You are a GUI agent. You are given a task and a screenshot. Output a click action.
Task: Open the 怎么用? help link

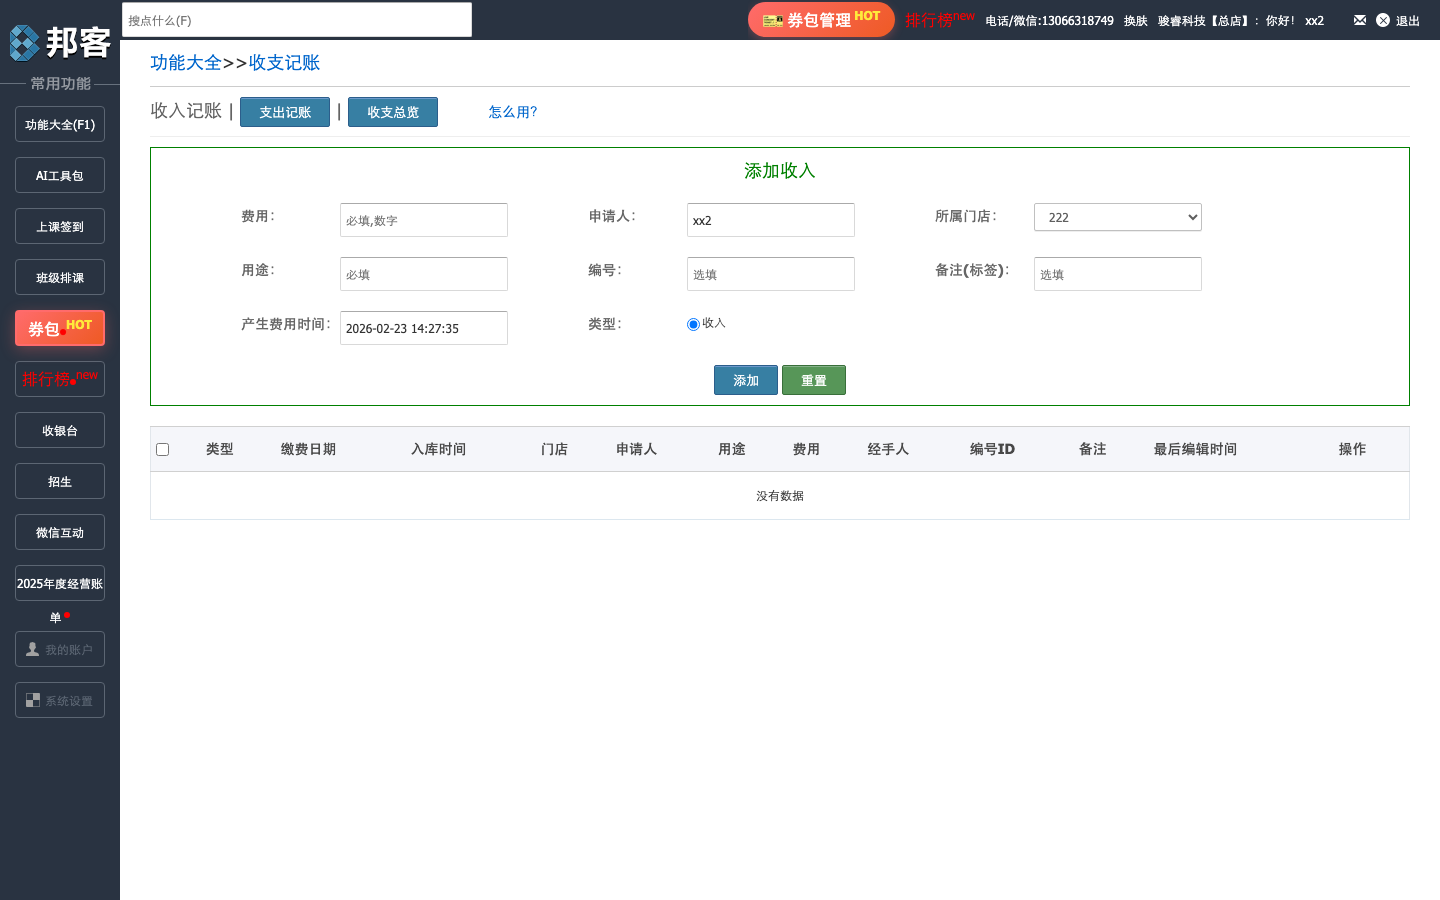[513, 111]
